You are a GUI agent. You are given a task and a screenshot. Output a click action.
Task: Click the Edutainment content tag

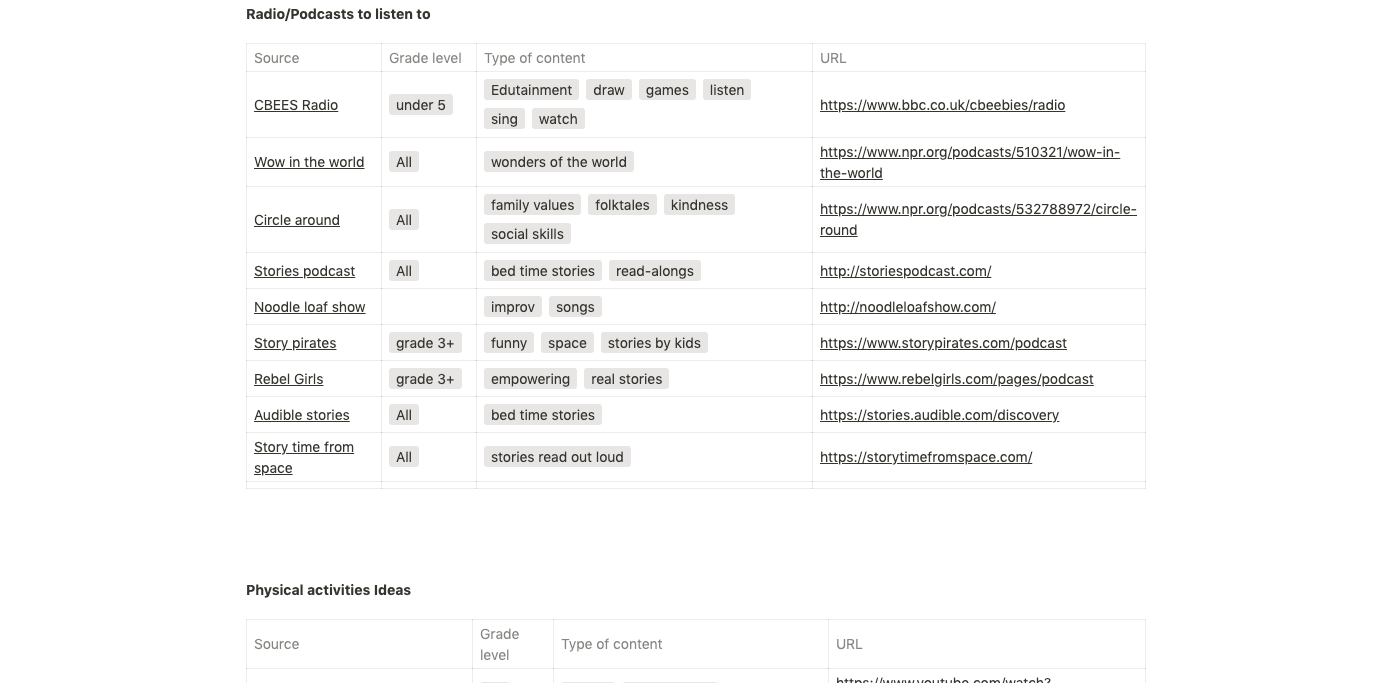click(x=532, y=90)
